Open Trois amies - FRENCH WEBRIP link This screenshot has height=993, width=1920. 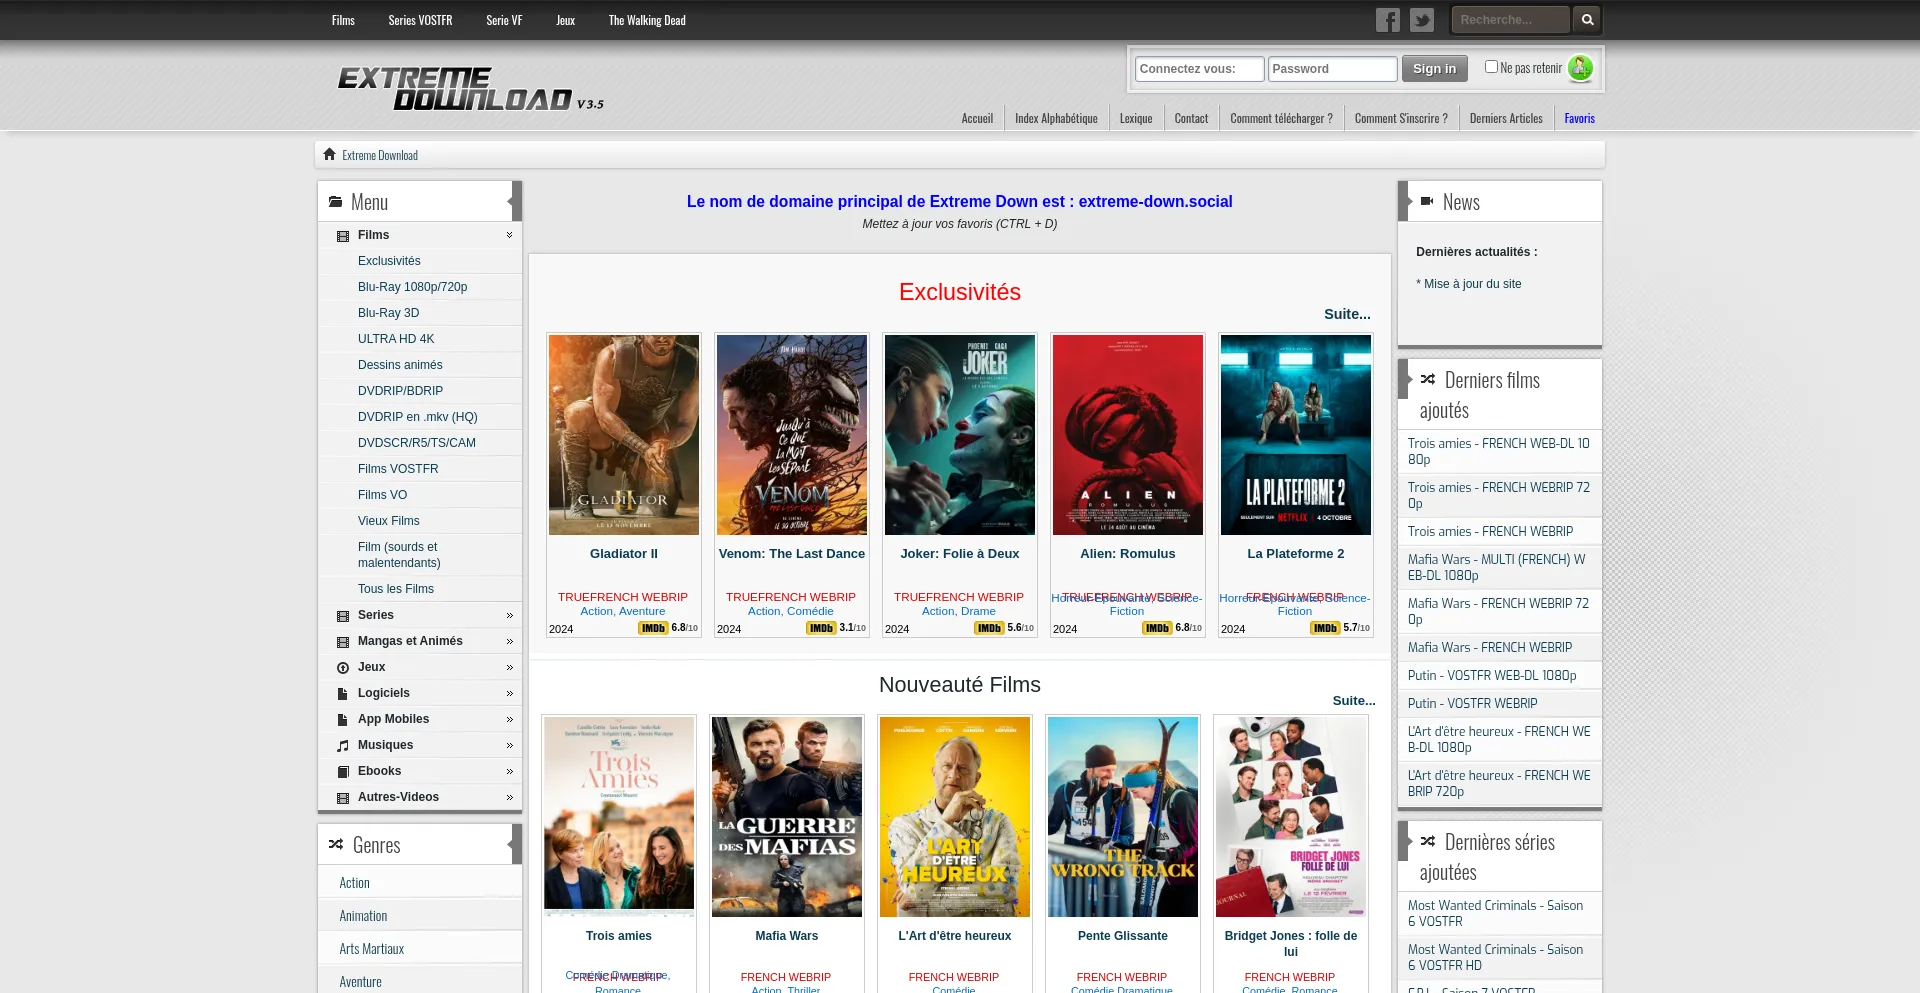click(1490, 532)
